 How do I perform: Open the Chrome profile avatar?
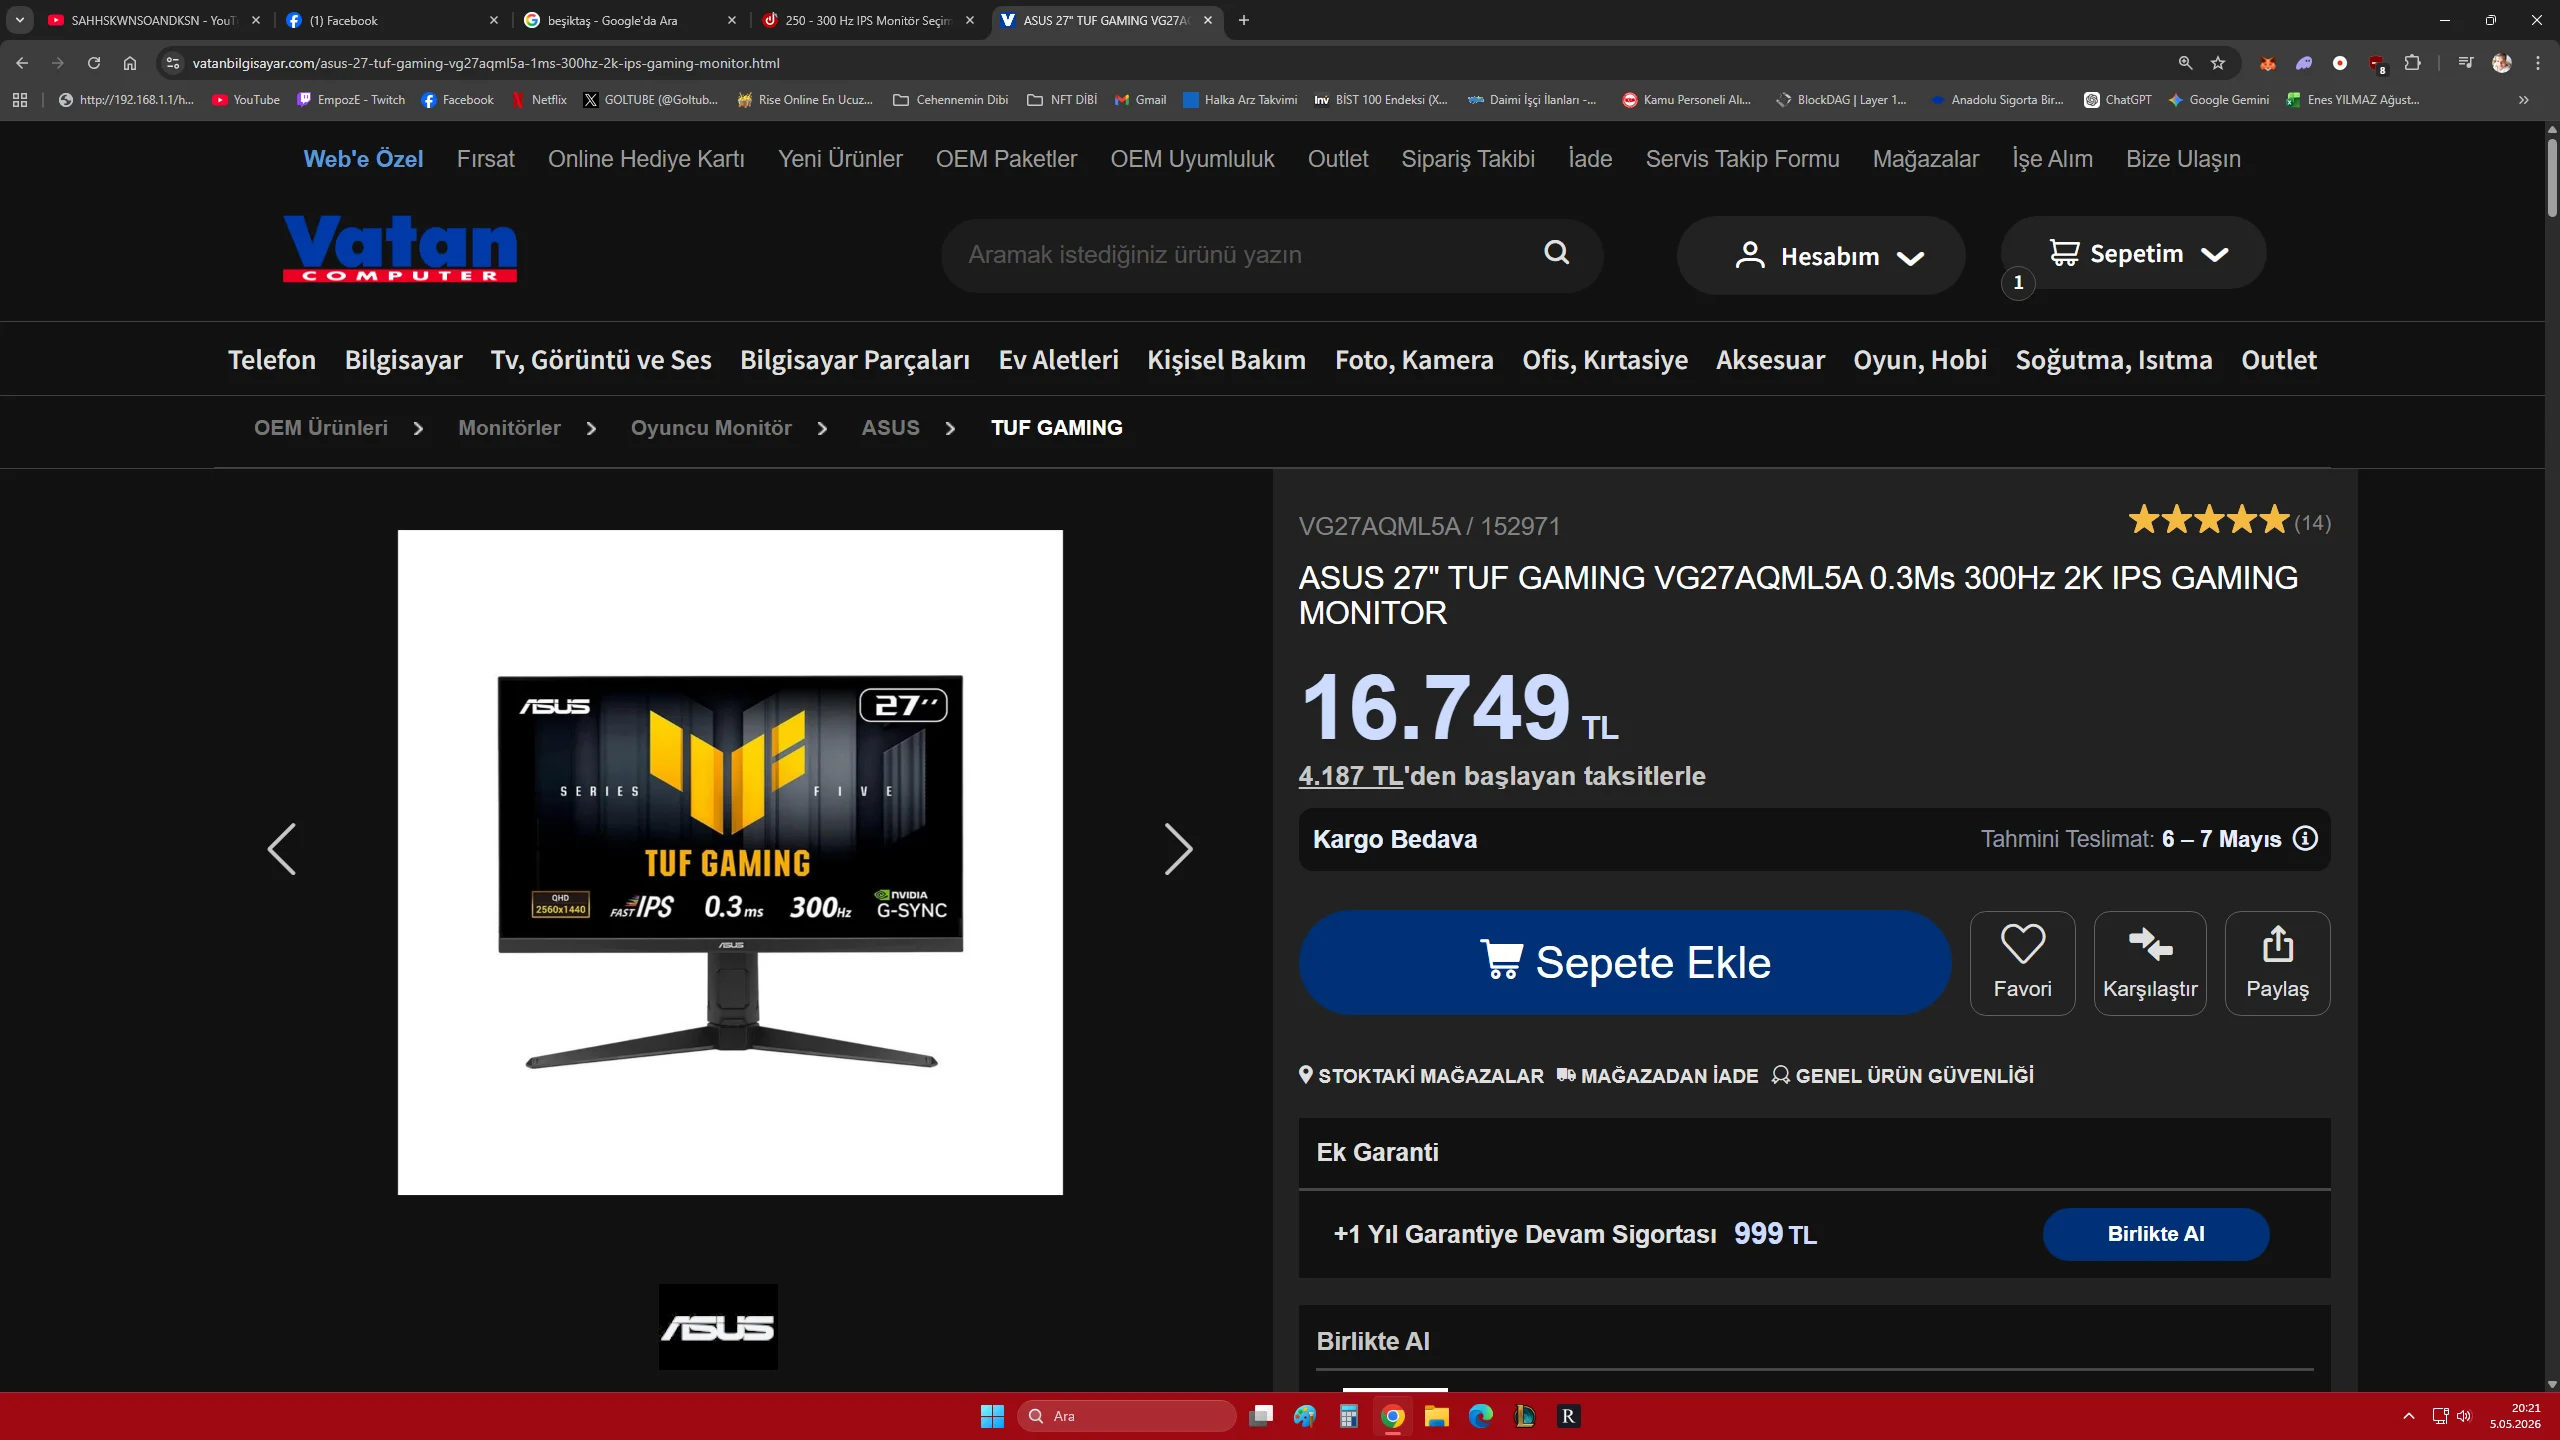click(2502, 63)
